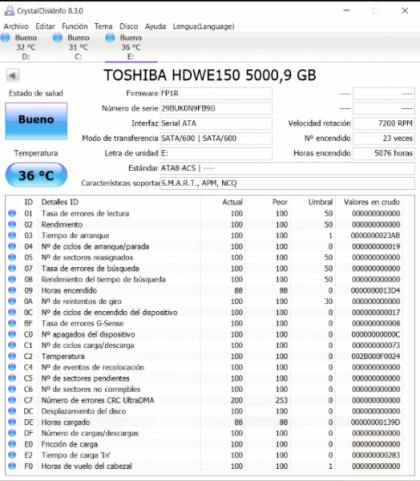Click the status icon for attribute 04

(12, 246)
